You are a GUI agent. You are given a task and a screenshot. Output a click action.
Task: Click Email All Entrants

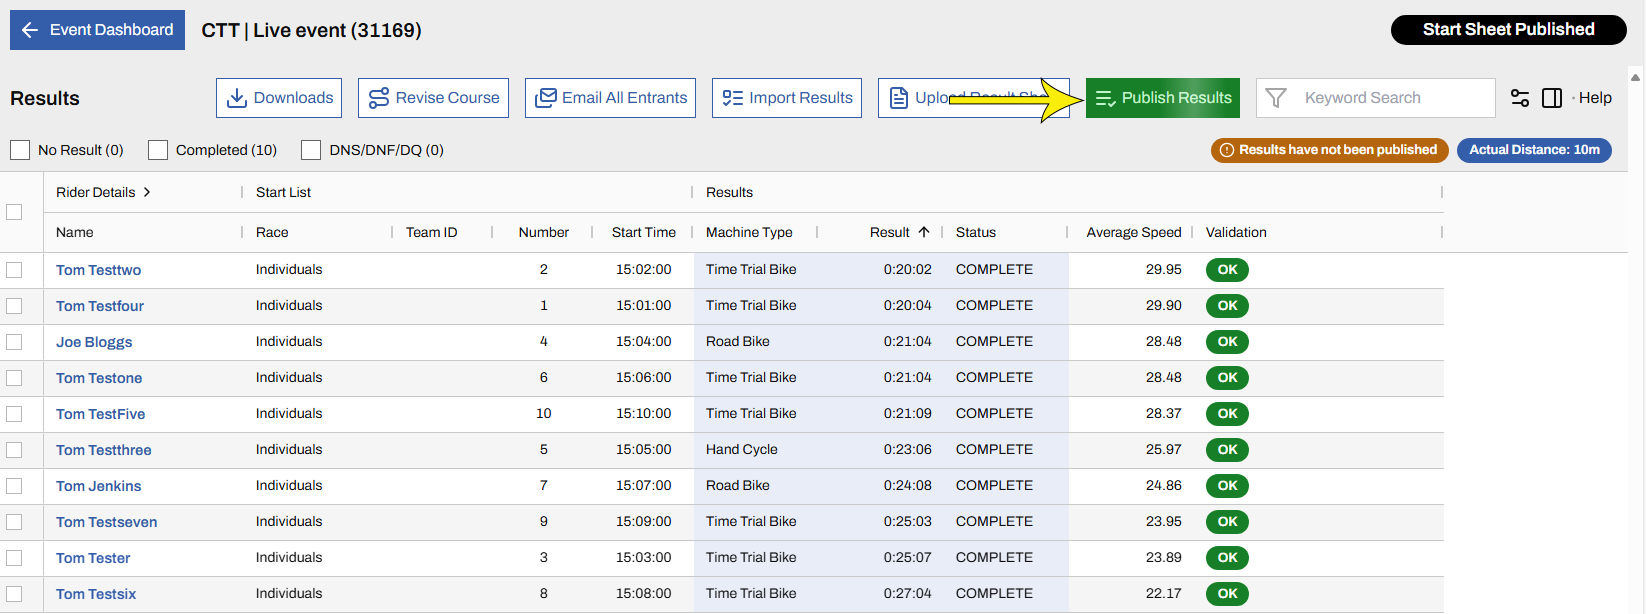pyautogui.click(x=610, y=98)
